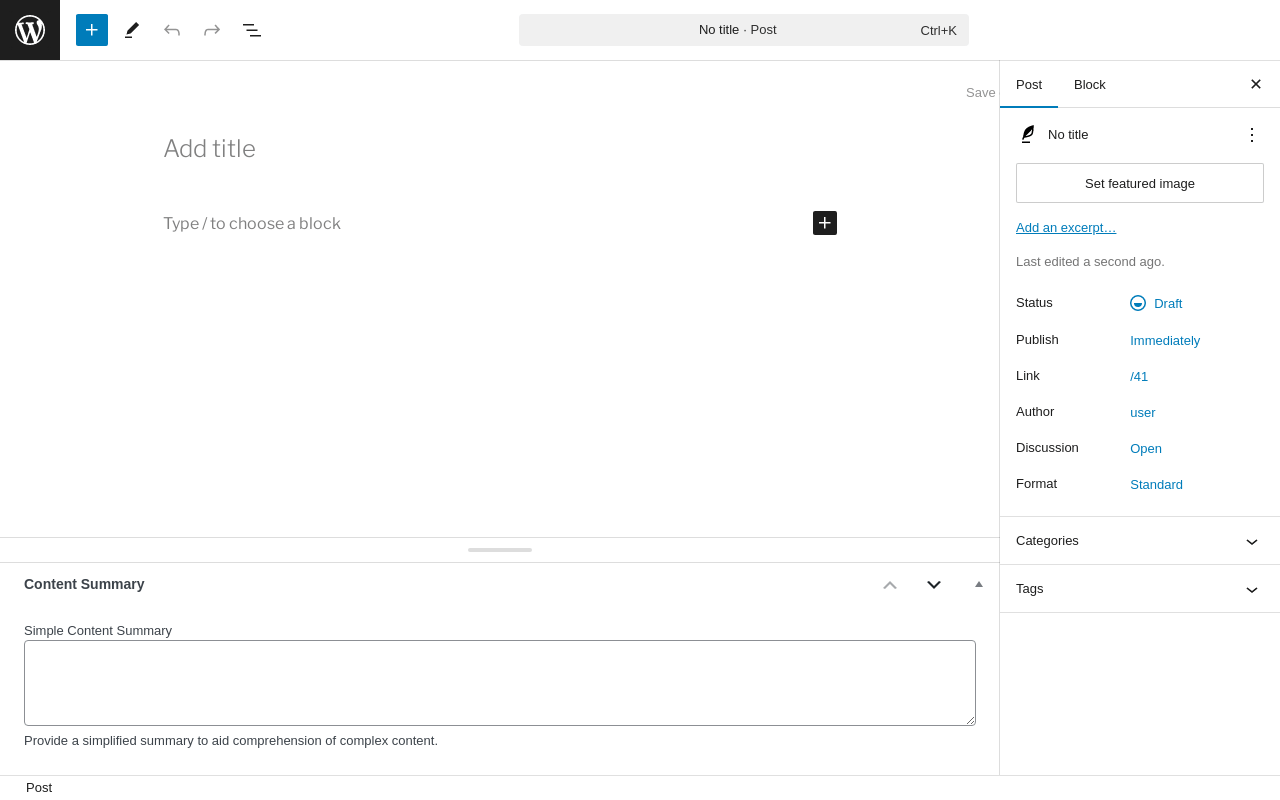Move Content Summary panel down
Viewport: 1280px width, 800px height.
(x=934, y=584)
